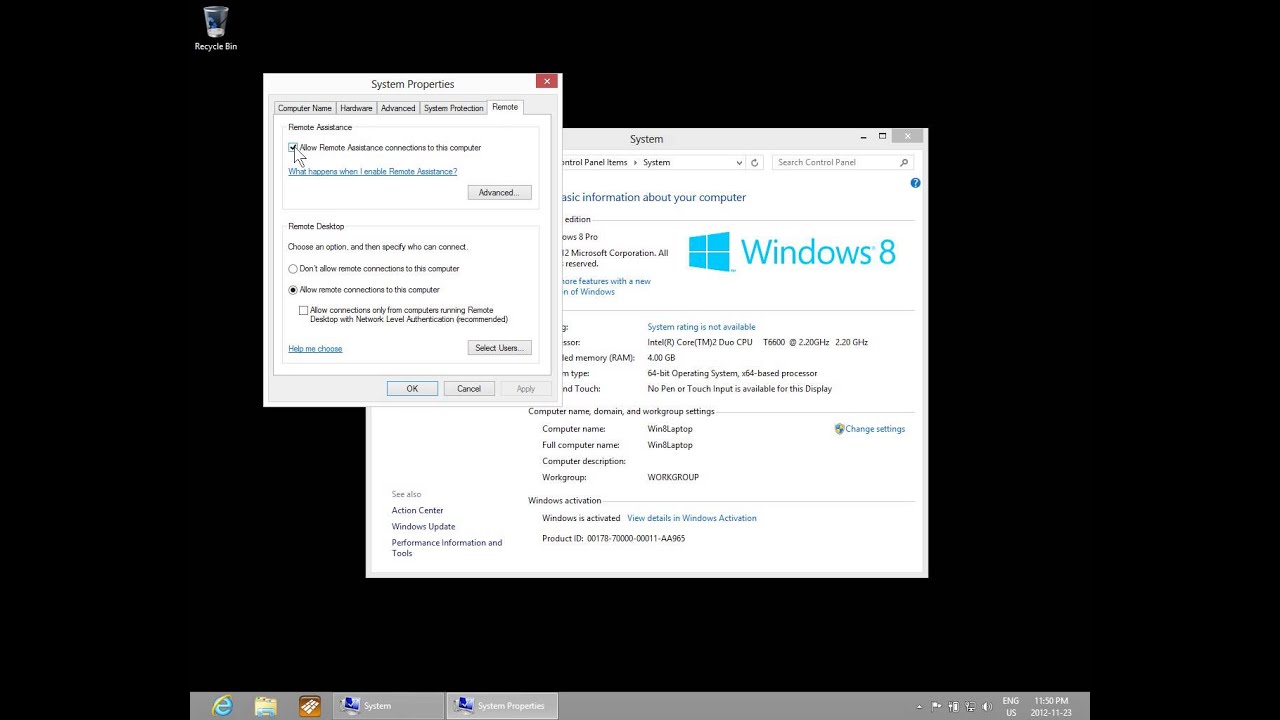Select Allow remote connections to this computer

pyautogui.click(x=364, y=290)
